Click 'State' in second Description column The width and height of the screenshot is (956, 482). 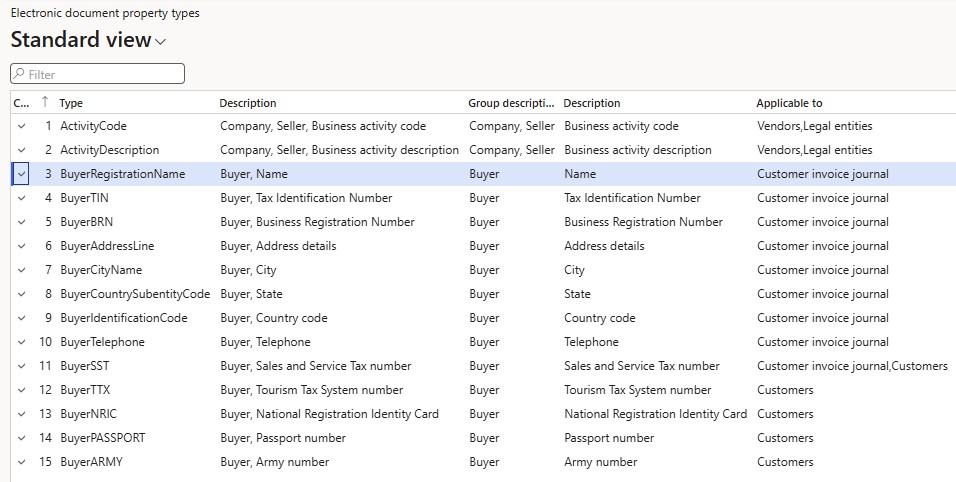(577, 294)
